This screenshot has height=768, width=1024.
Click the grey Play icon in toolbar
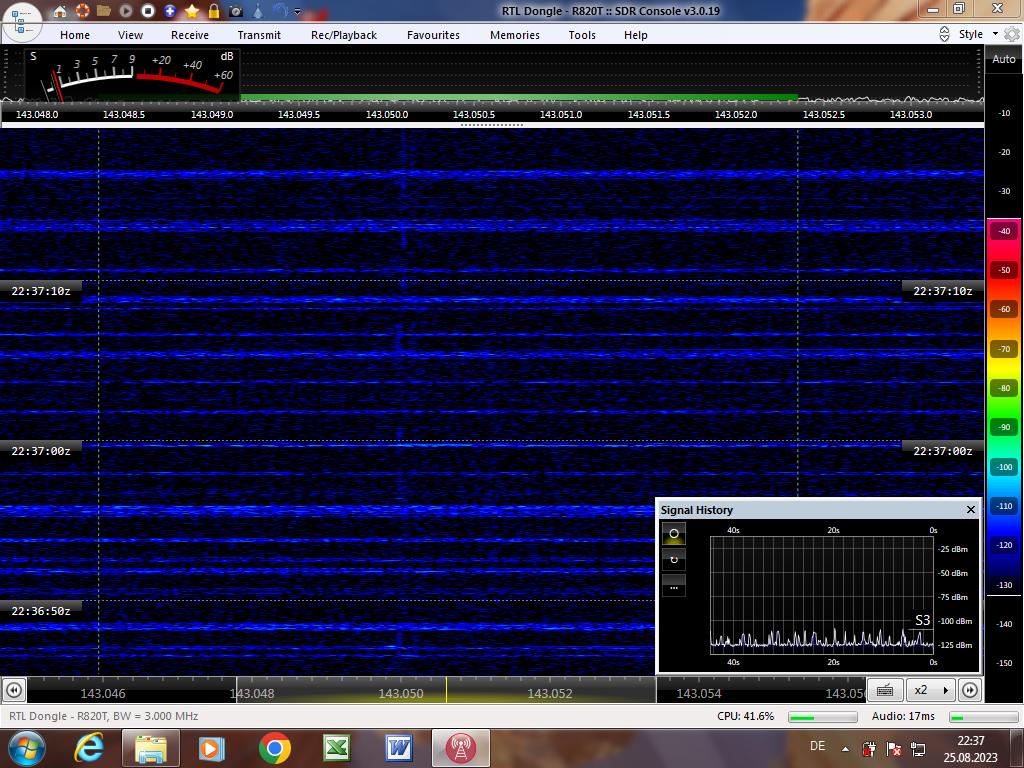[125, 10]
